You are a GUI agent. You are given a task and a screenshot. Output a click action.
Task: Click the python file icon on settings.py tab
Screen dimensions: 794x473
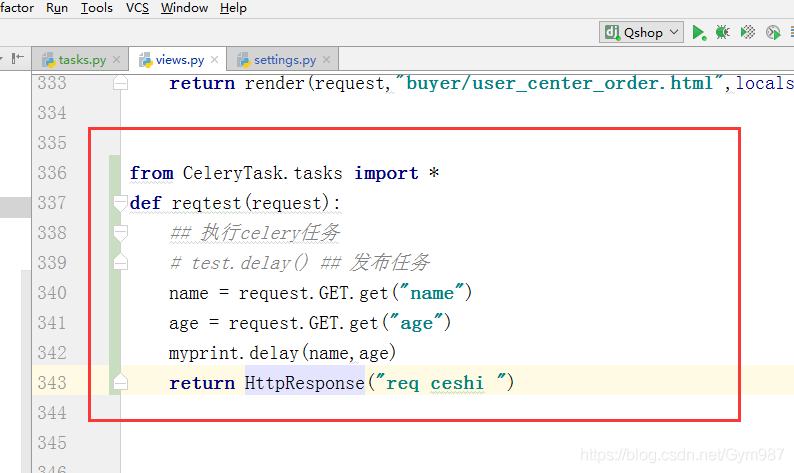coord(244,60)
